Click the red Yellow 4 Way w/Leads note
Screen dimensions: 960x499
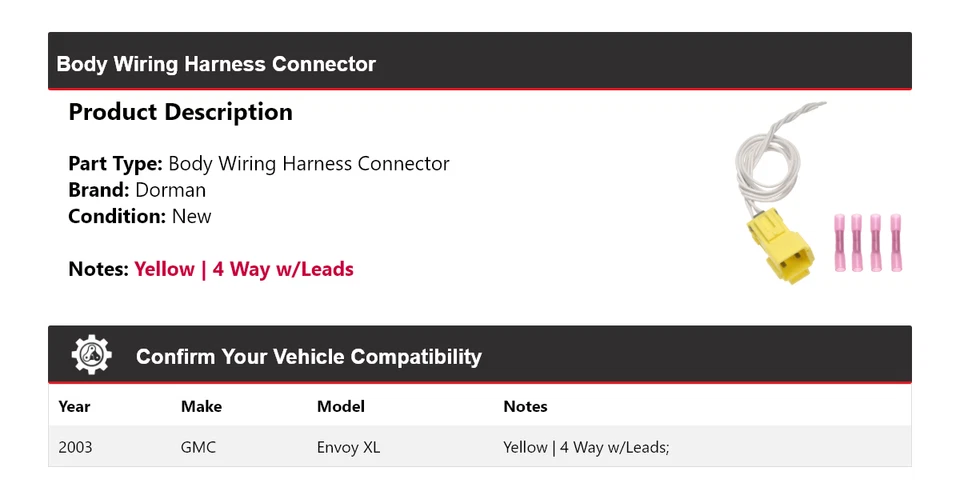(x=244, y=269)
